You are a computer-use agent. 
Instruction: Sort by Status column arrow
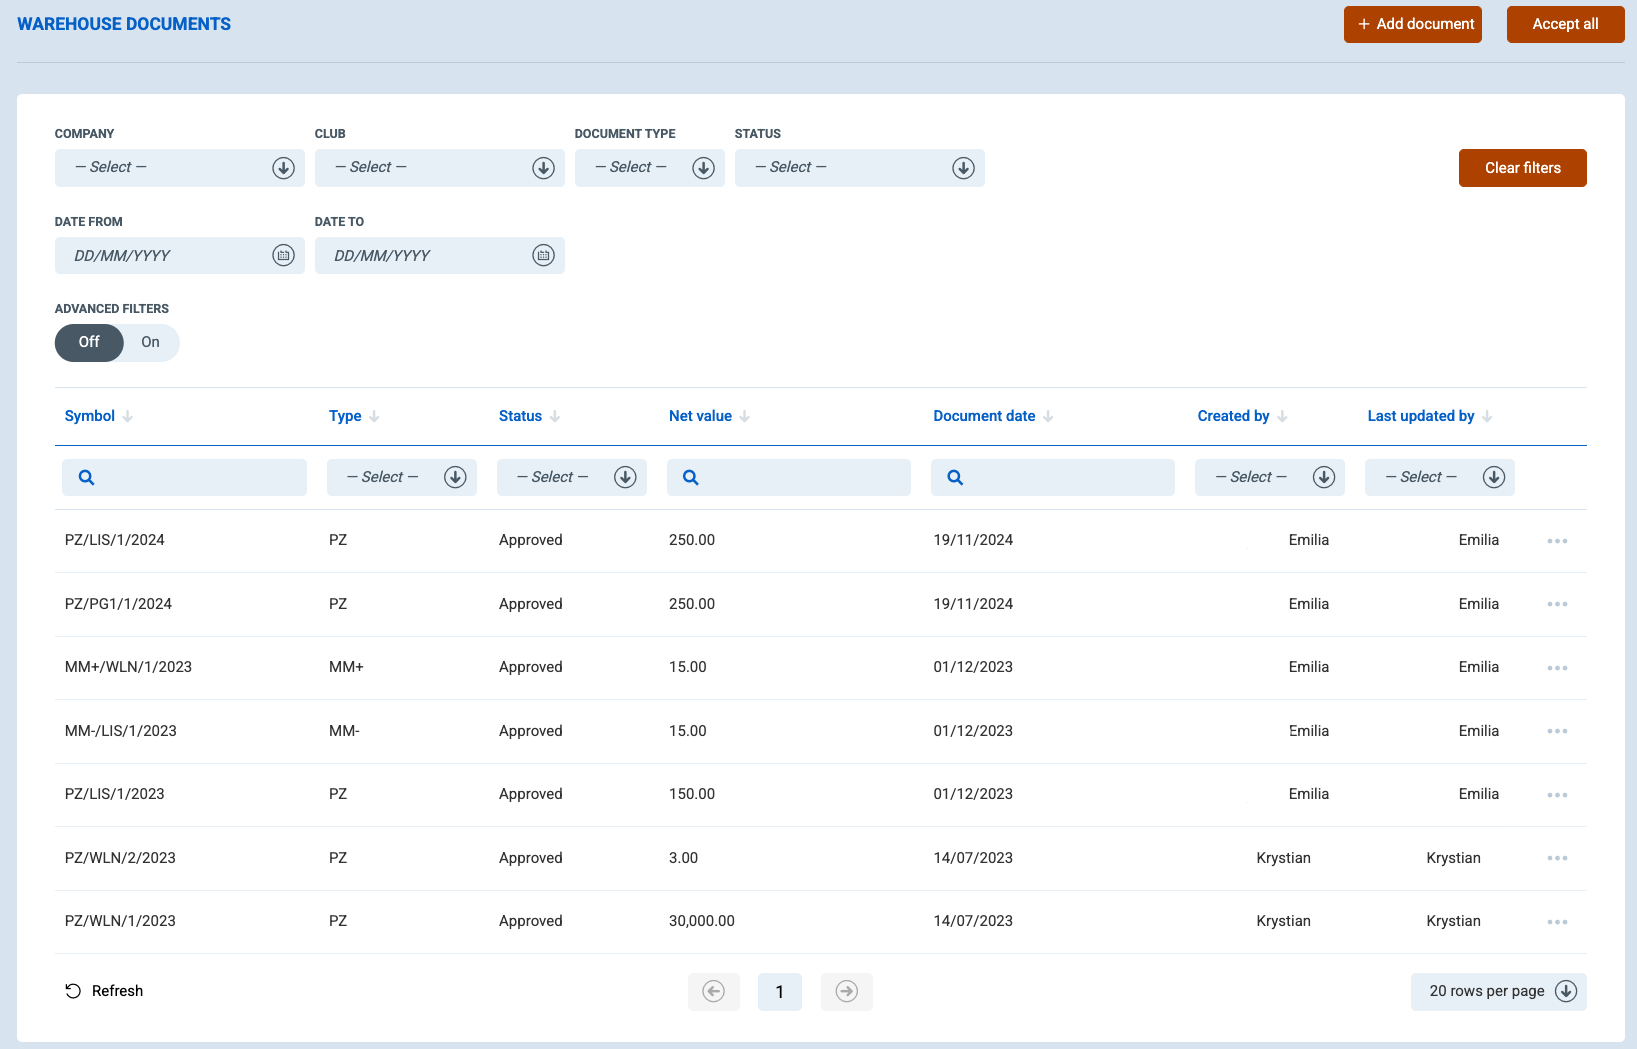[555, 417]
